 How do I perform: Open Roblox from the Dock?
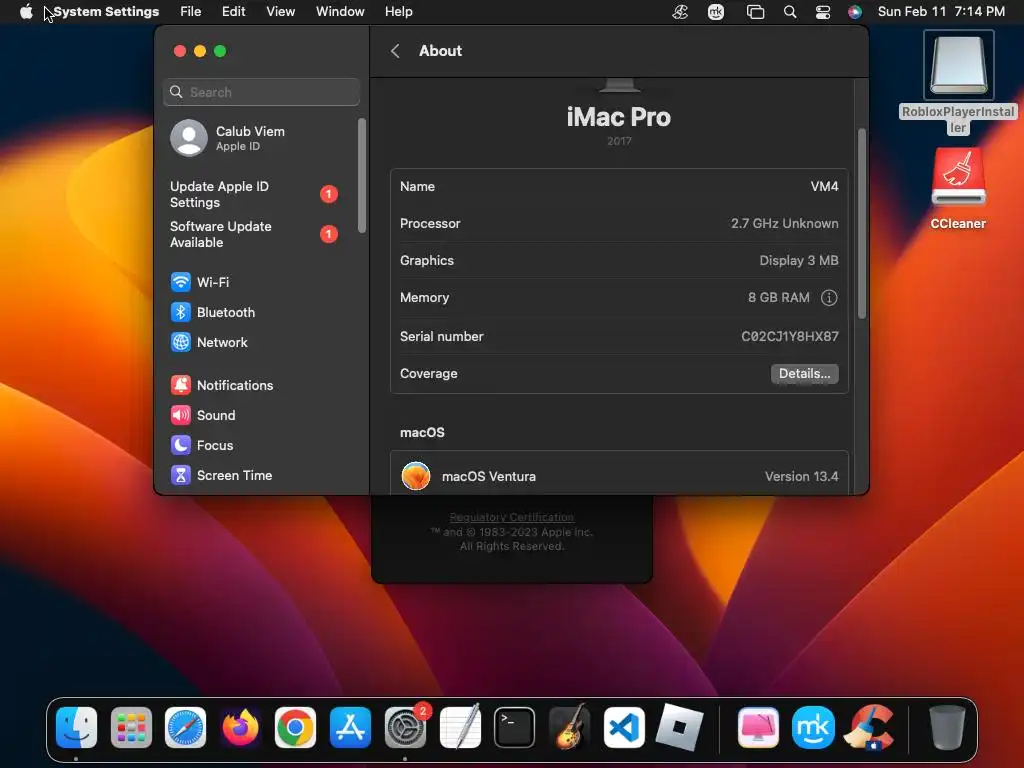click(x=679, y=727)
